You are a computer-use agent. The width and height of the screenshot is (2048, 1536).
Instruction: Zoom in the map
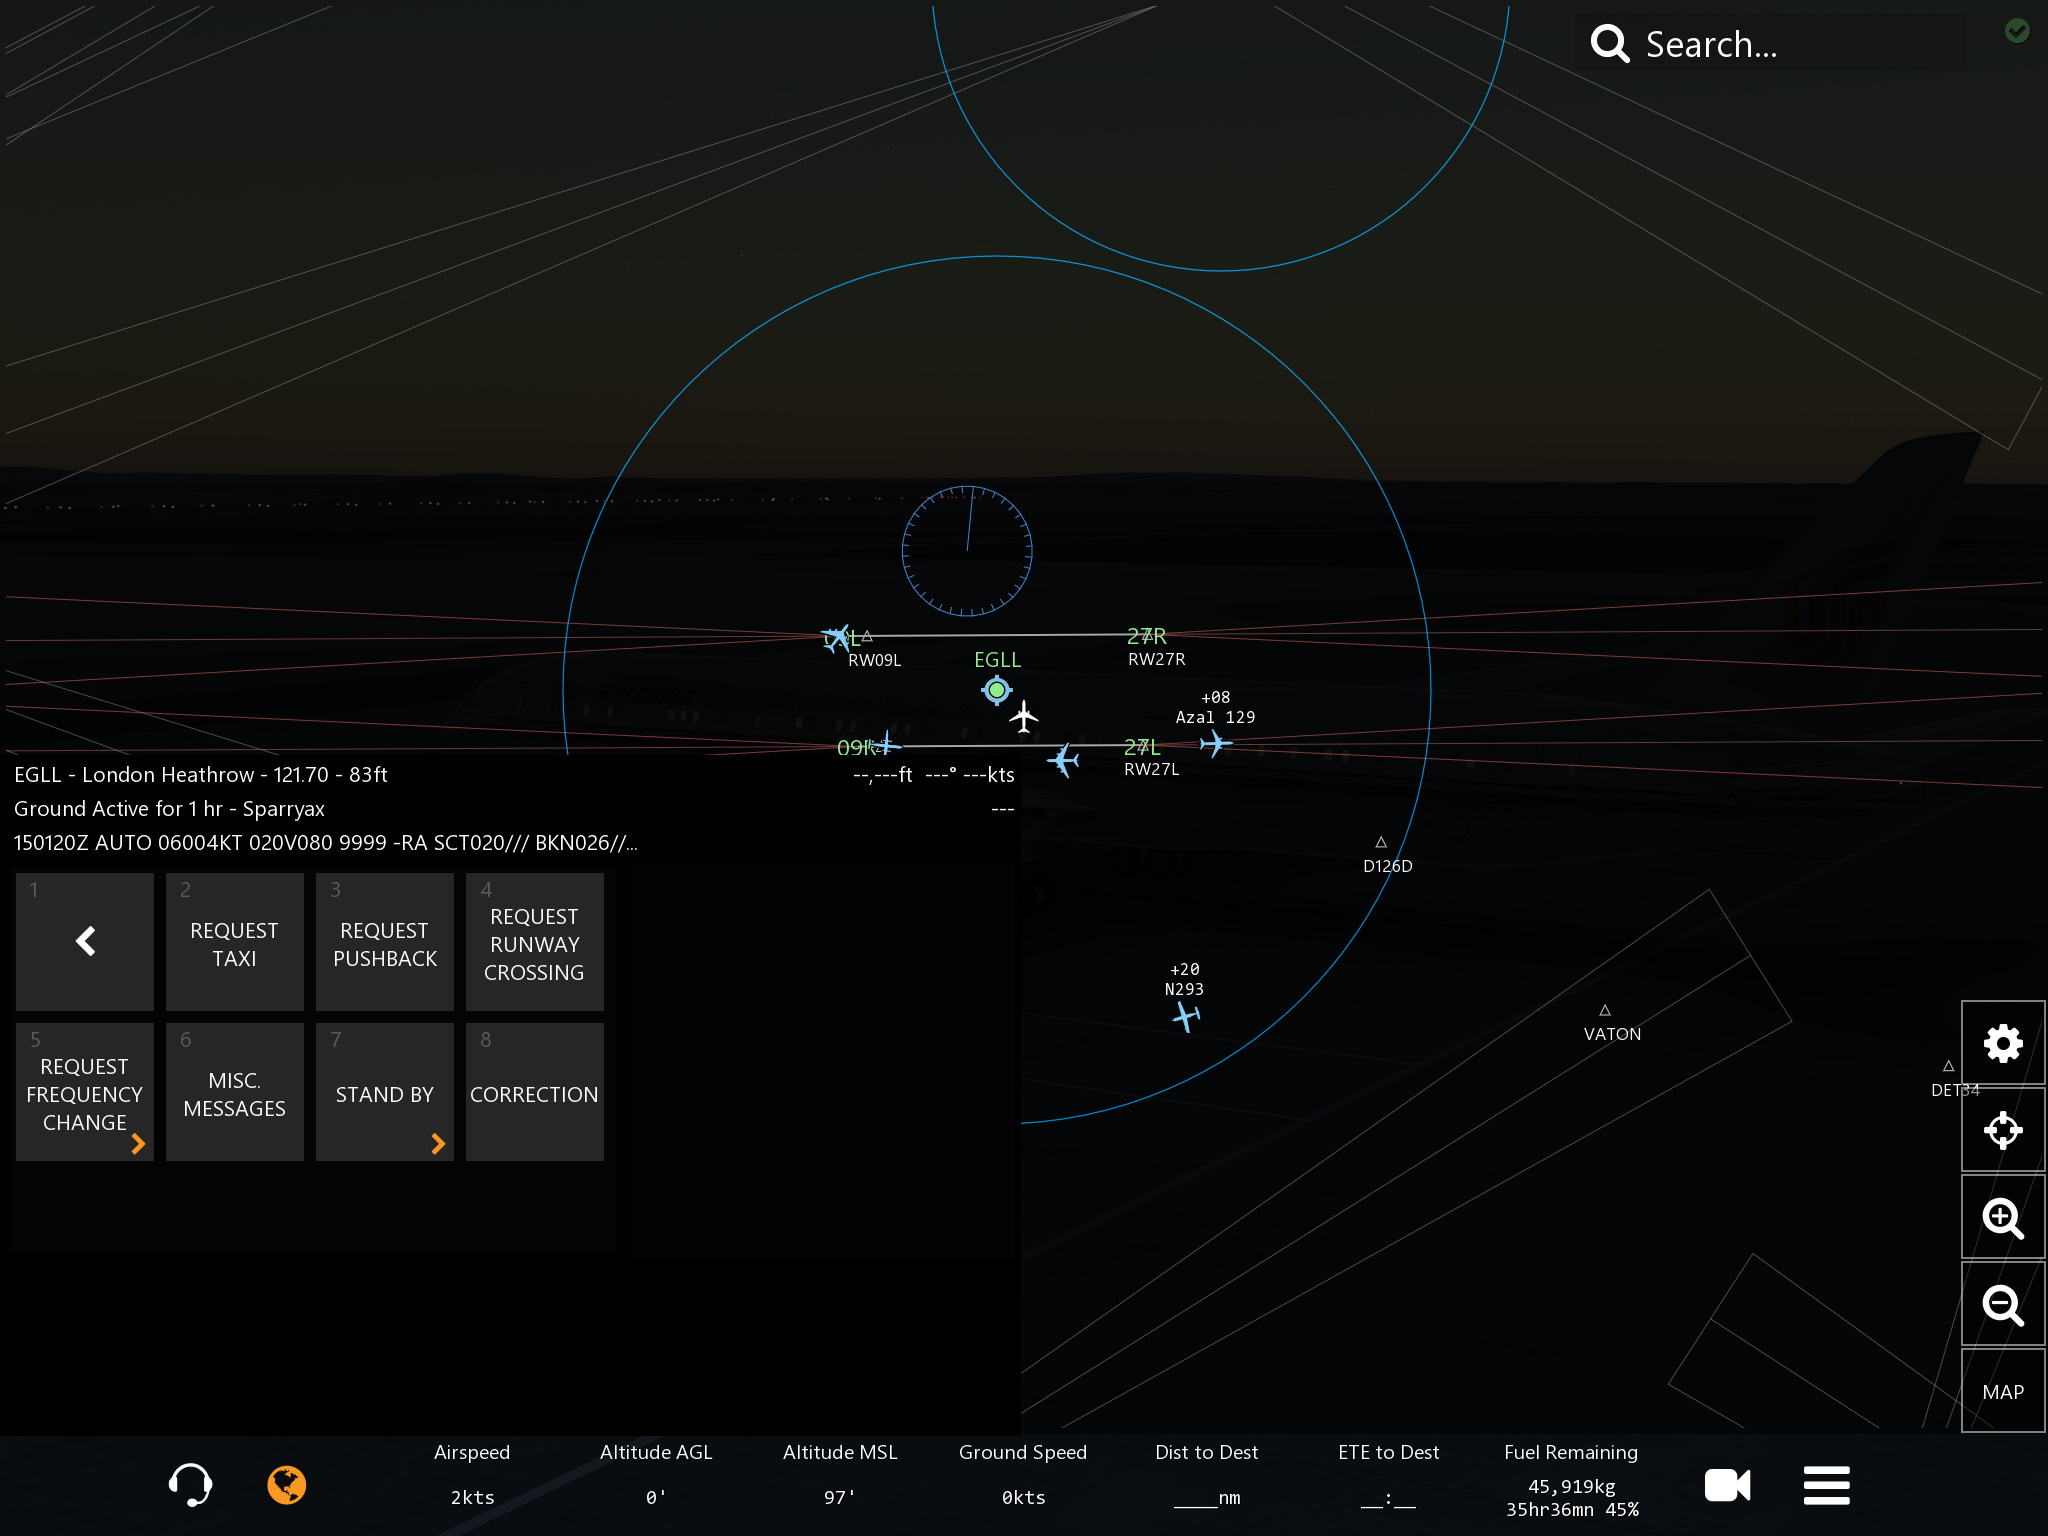click(2002, 1217)
